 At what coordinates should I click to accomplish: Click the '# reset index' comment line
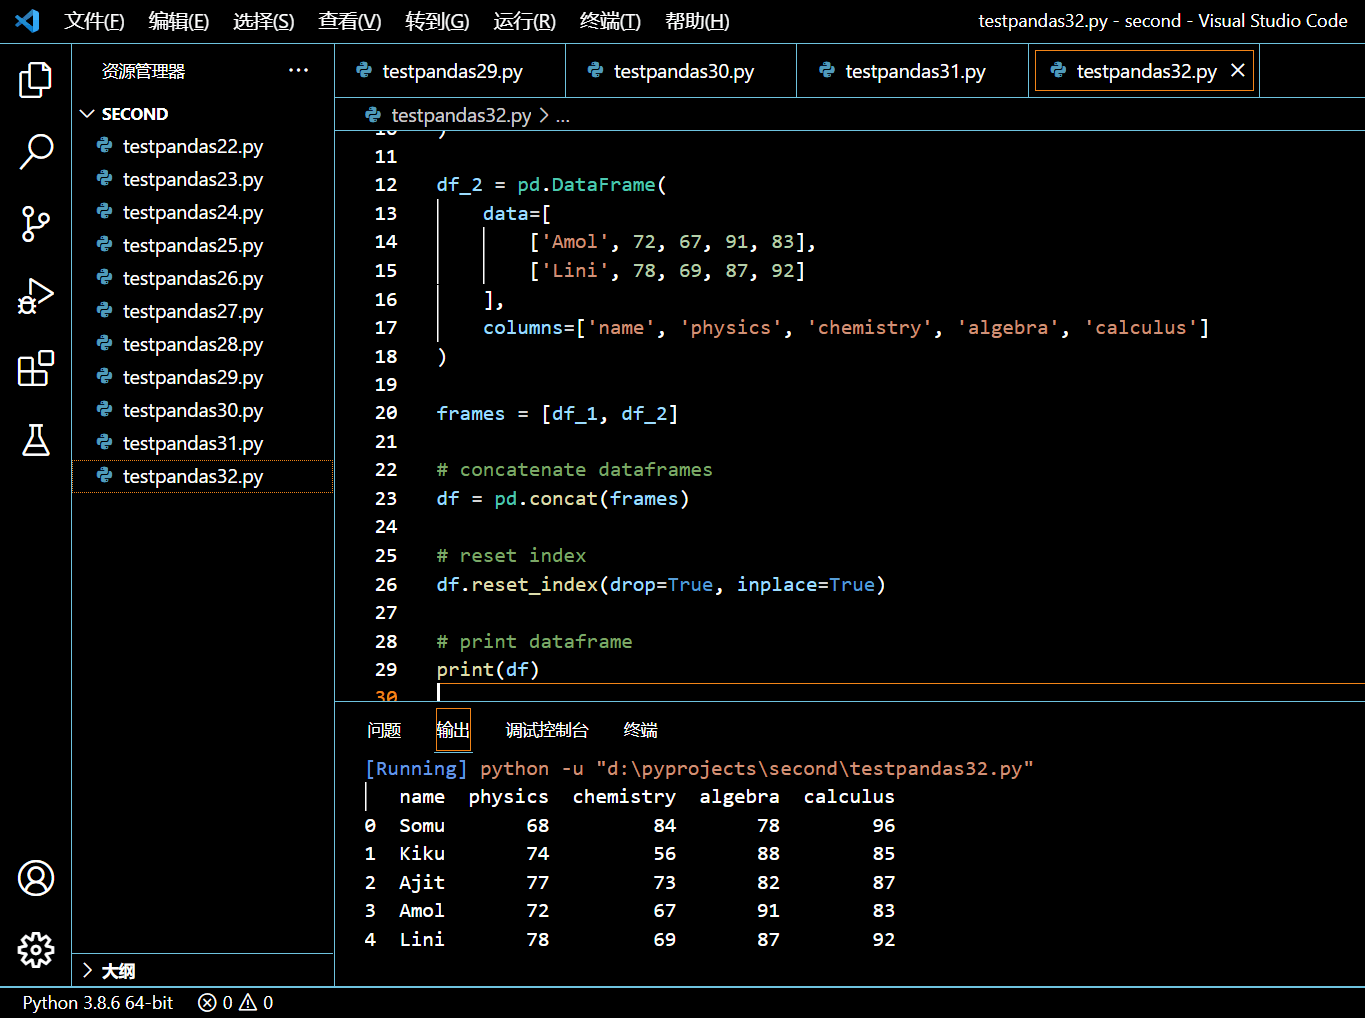(x=511, y=555)
